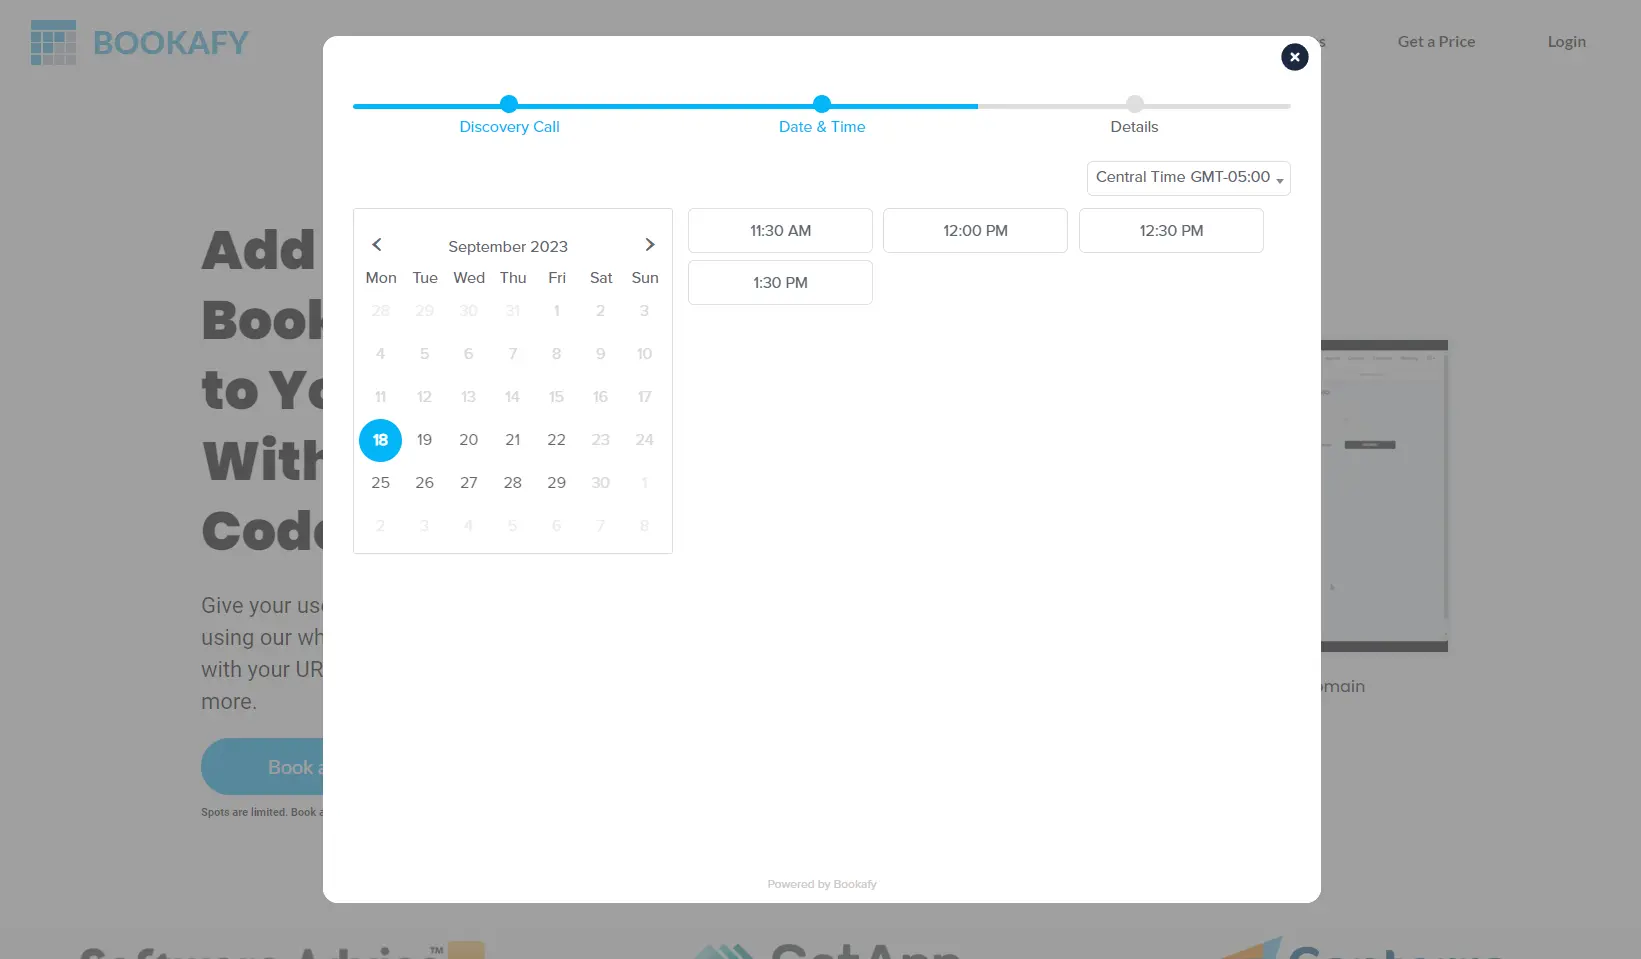Jump to the Details step indicator dot
Viewport: 1641px width, 959px height.
[1134, 104]
